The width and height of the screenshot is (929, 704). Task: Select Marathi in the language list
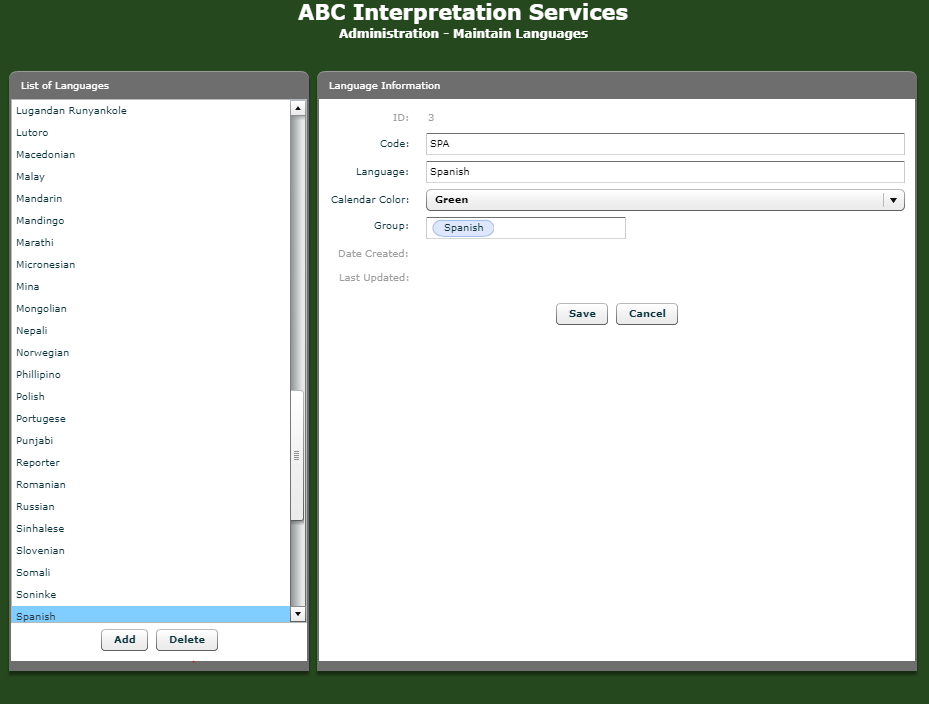pyautogui.click(x=151, y=242)
